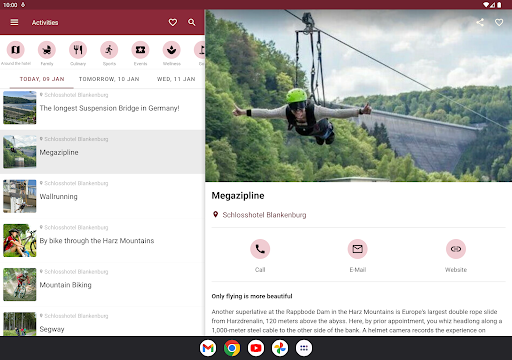Screen dimensions: 512x360
Task: Open favorites from the Activities header heart
Action: [173, 22]
